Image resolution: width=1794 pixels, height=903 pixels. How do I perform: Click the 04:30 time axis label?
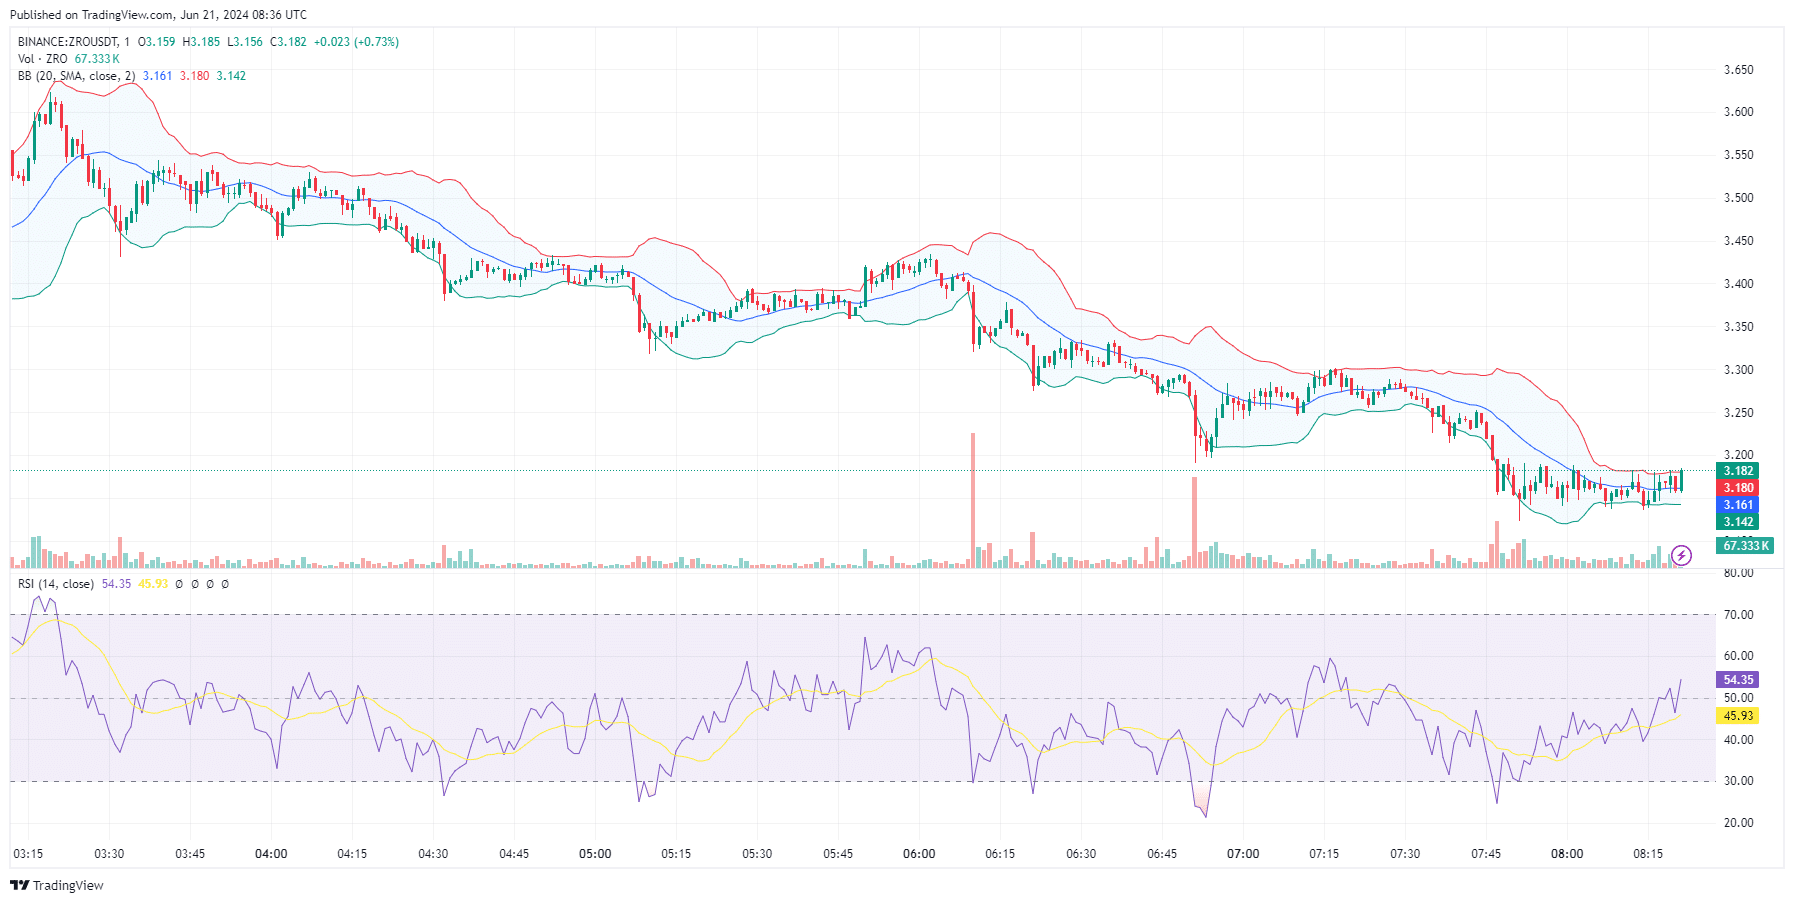click(433, 854)
